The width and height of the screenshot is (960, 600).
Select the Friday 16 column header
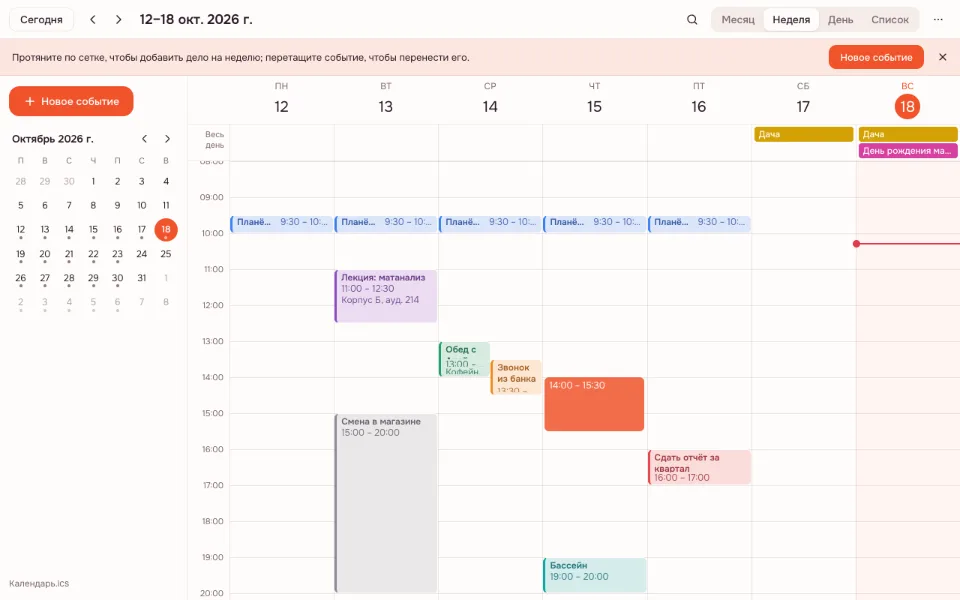click(699, 99)
